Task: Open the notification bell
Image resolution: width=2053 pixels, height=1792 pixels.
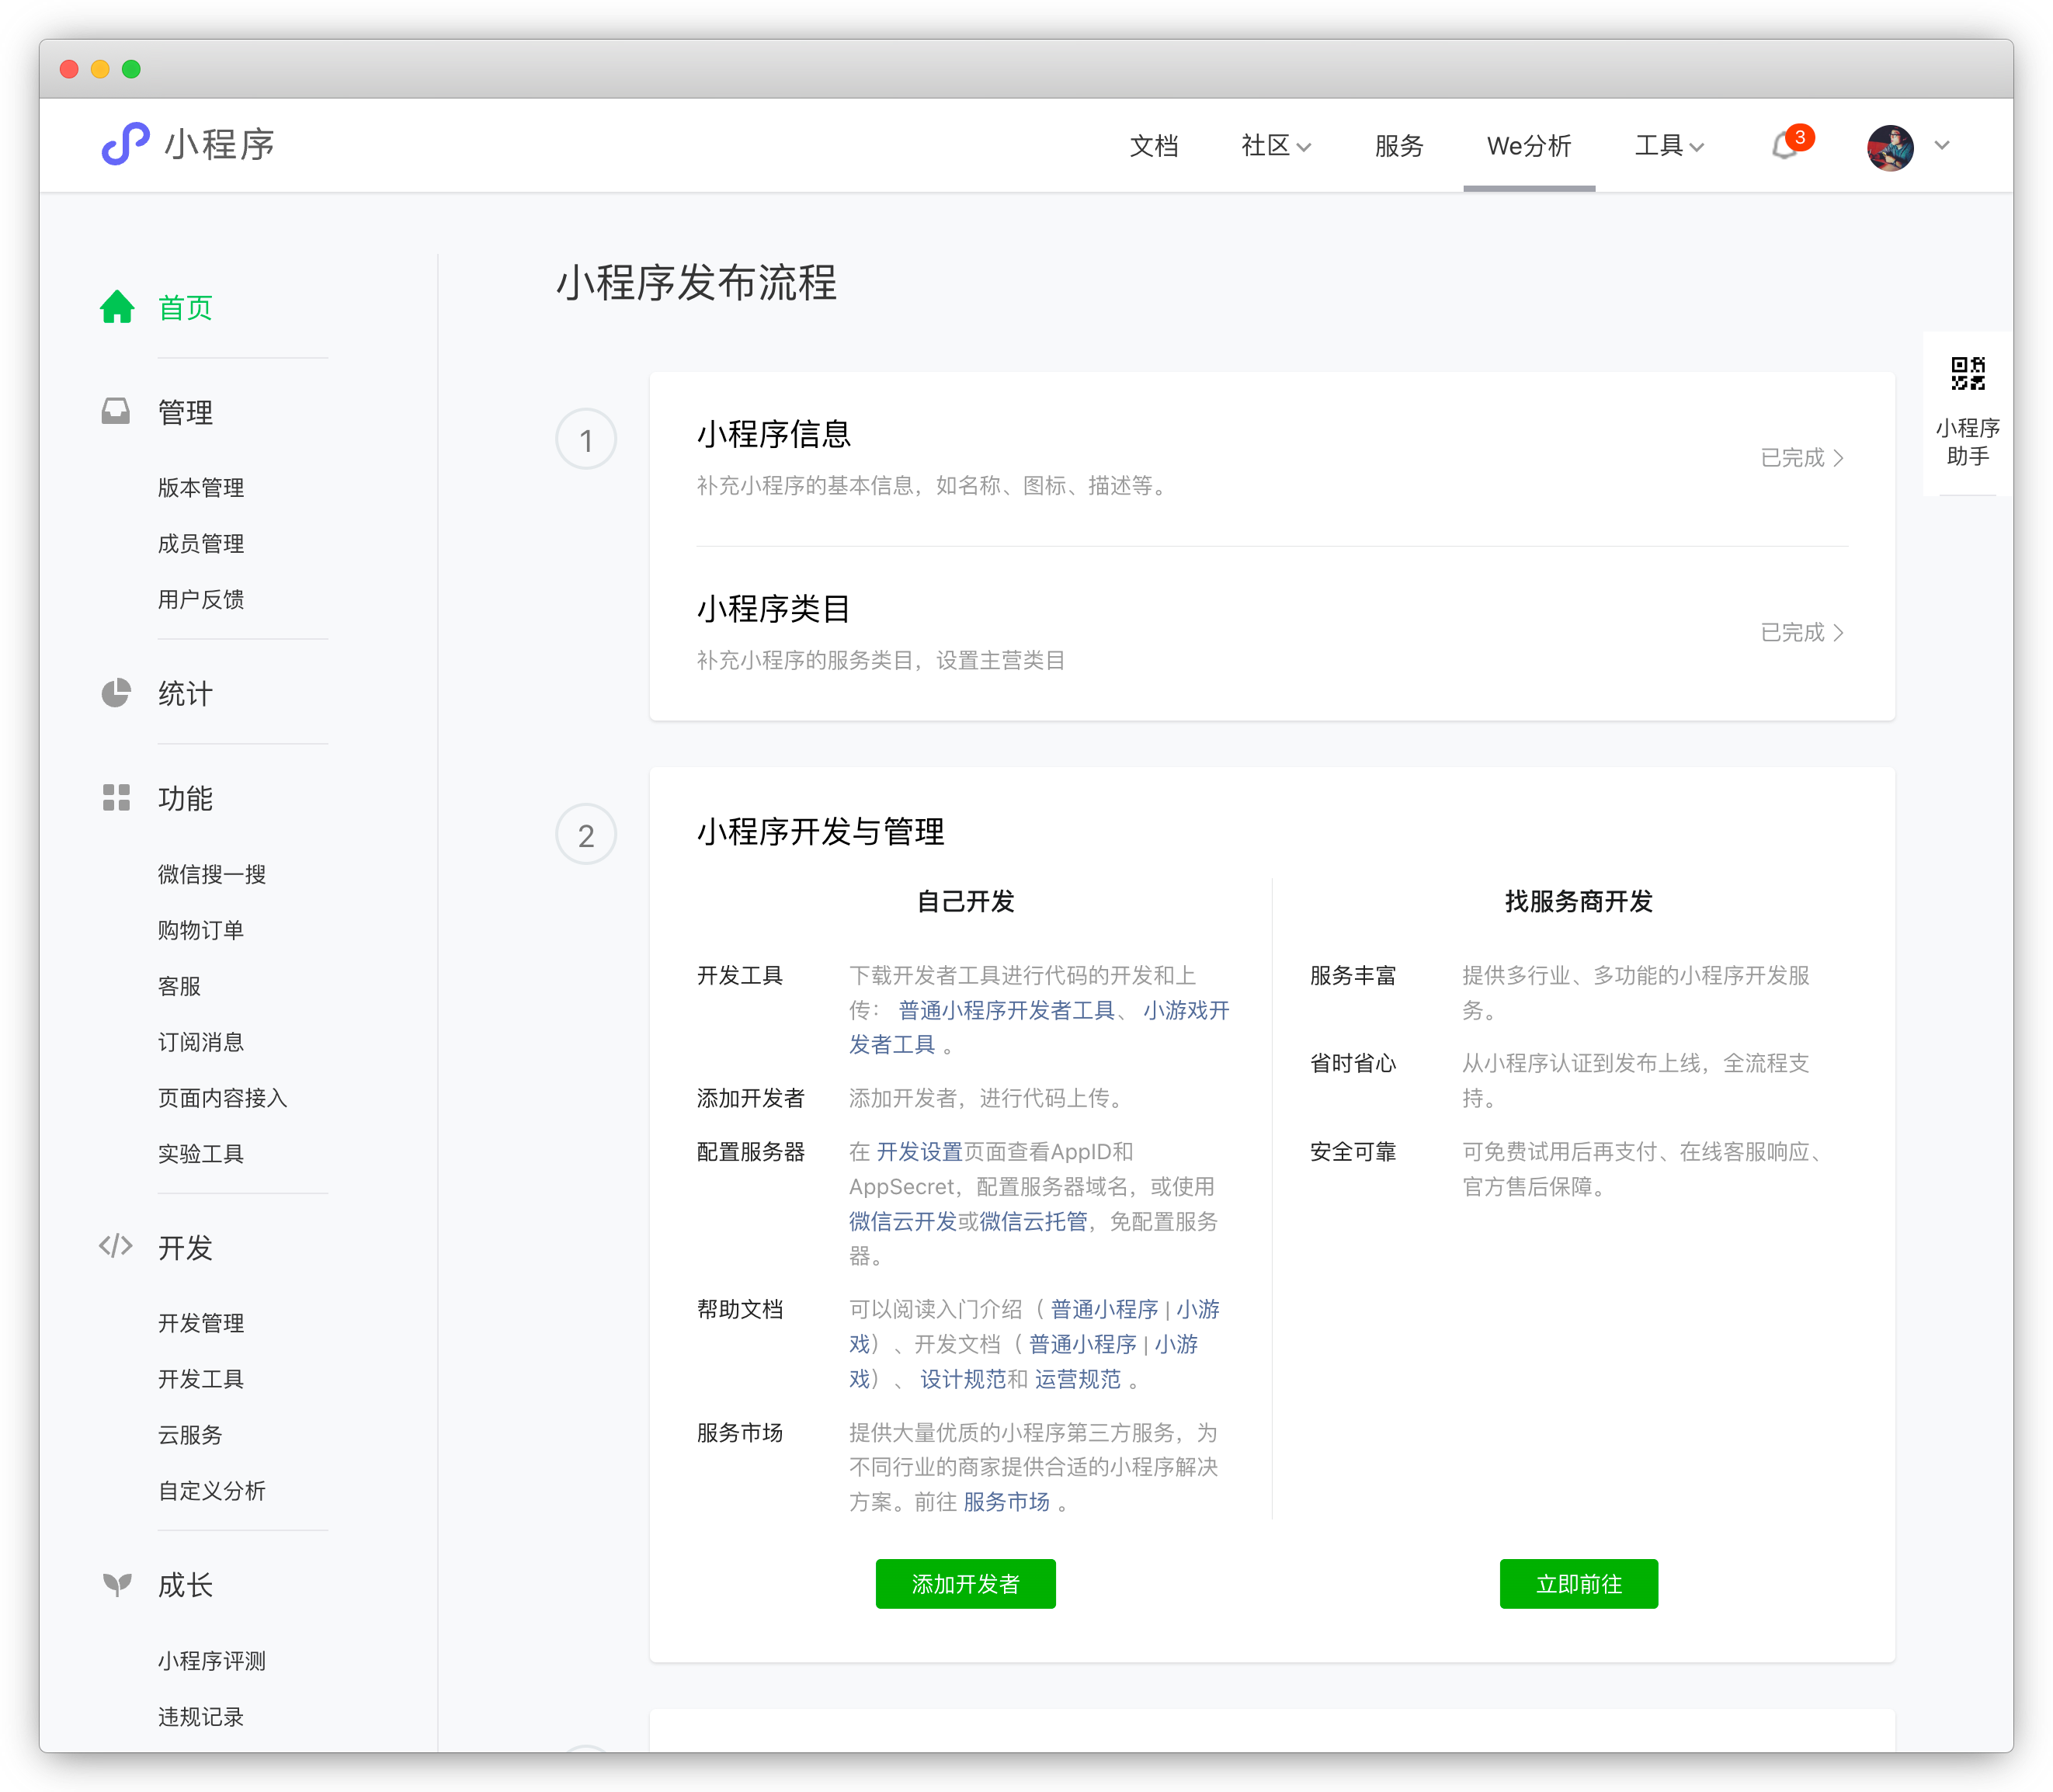Action: (x=1784, y=147)
